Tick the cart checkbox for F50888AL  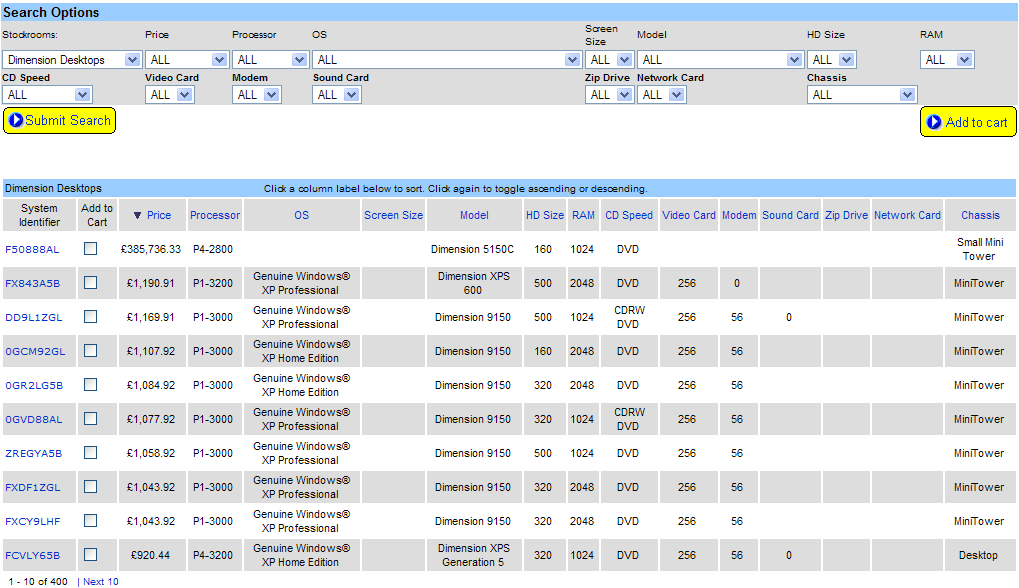(91, 249)
